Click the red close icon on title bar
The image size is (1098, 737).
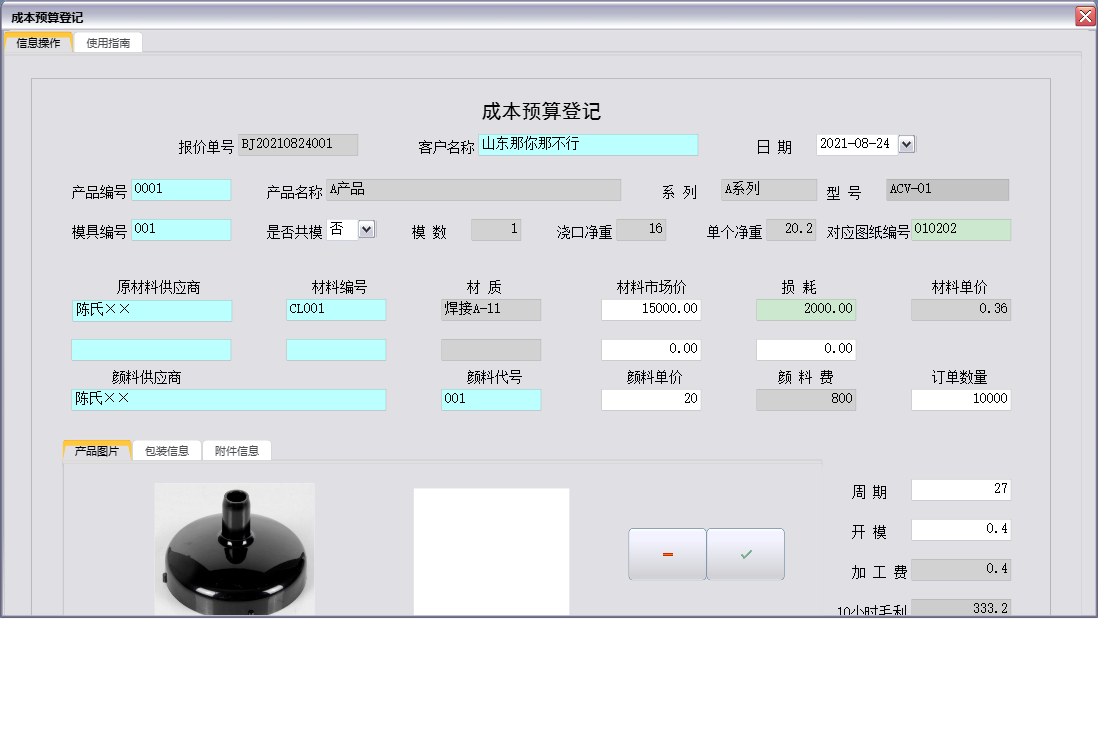click(1085, 15)
